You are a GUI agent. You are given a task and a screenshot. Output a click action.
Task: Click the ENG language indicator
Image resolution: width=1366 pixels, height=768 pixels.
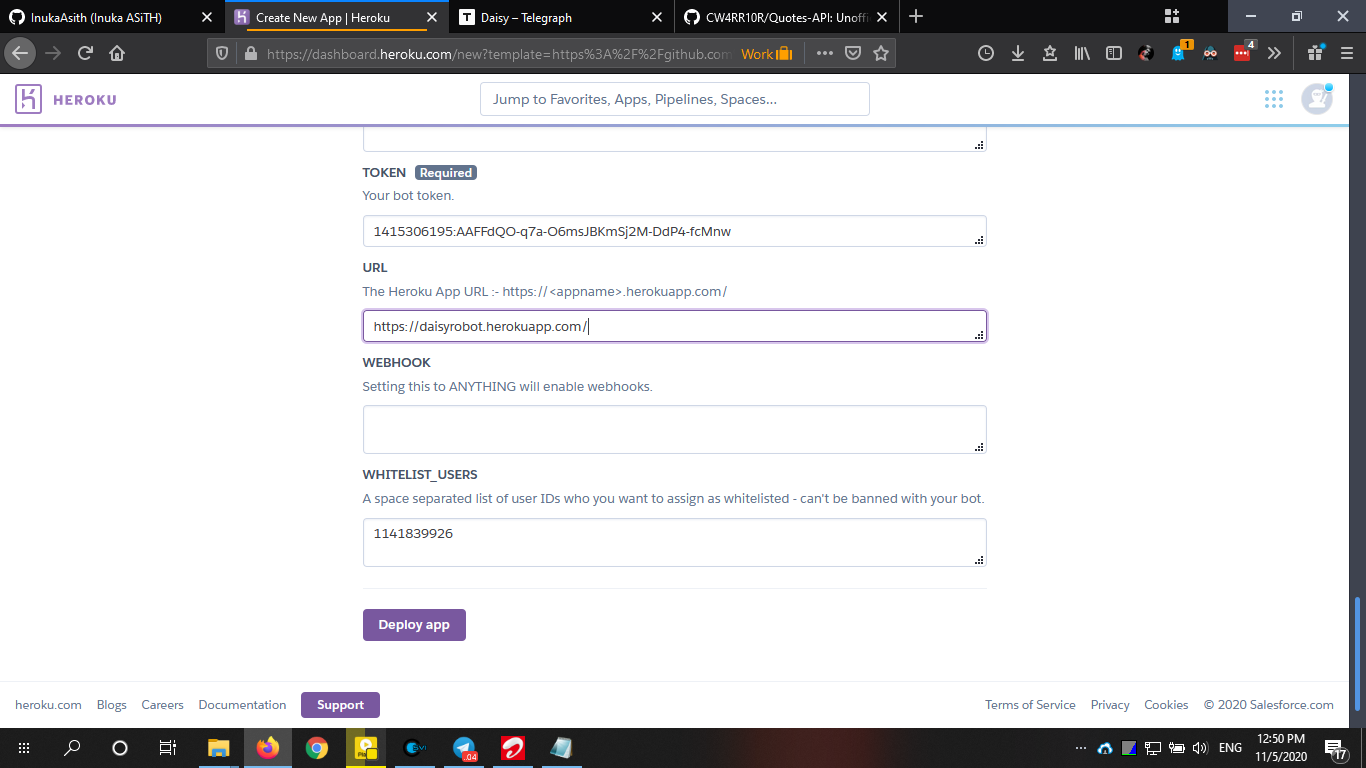click(1231, 748)
